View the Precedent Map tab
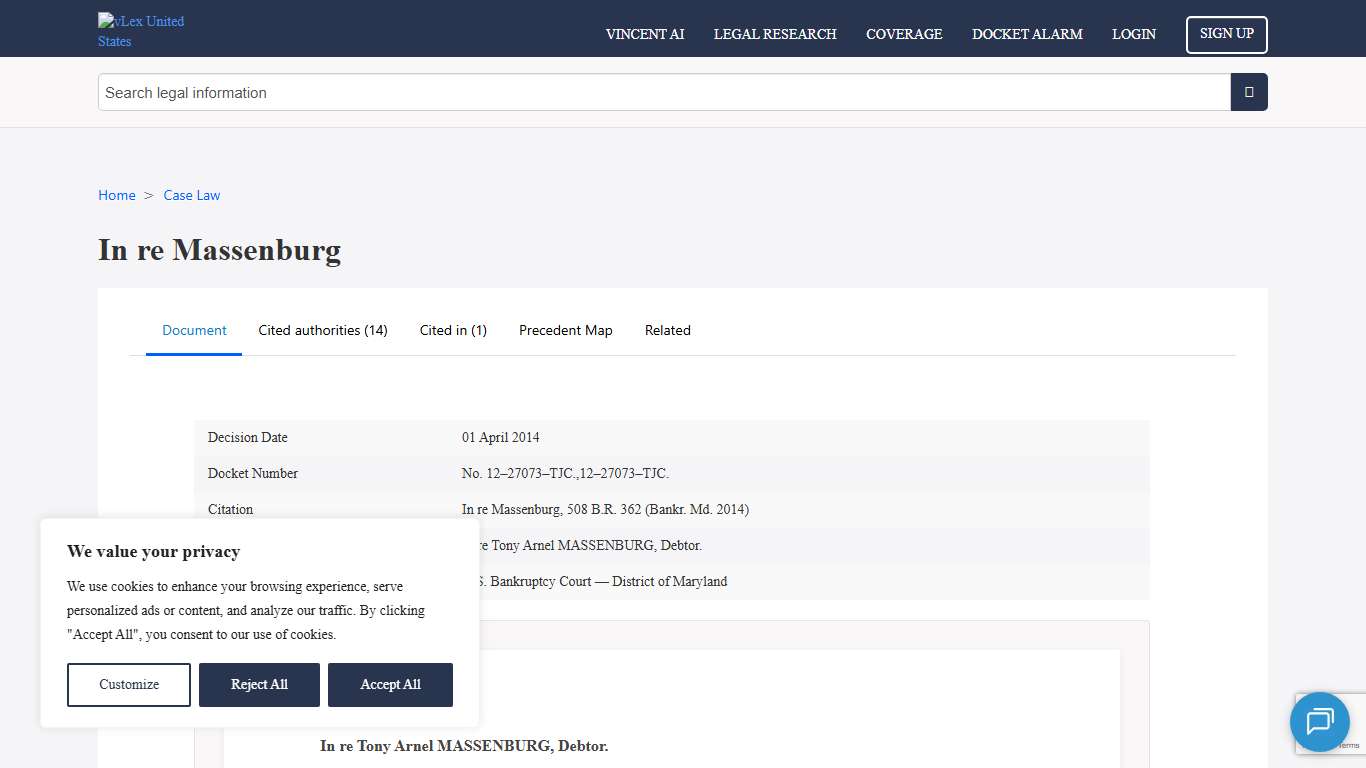The image size is (1366, 768). pyautogui.click(x=565, y=330)
